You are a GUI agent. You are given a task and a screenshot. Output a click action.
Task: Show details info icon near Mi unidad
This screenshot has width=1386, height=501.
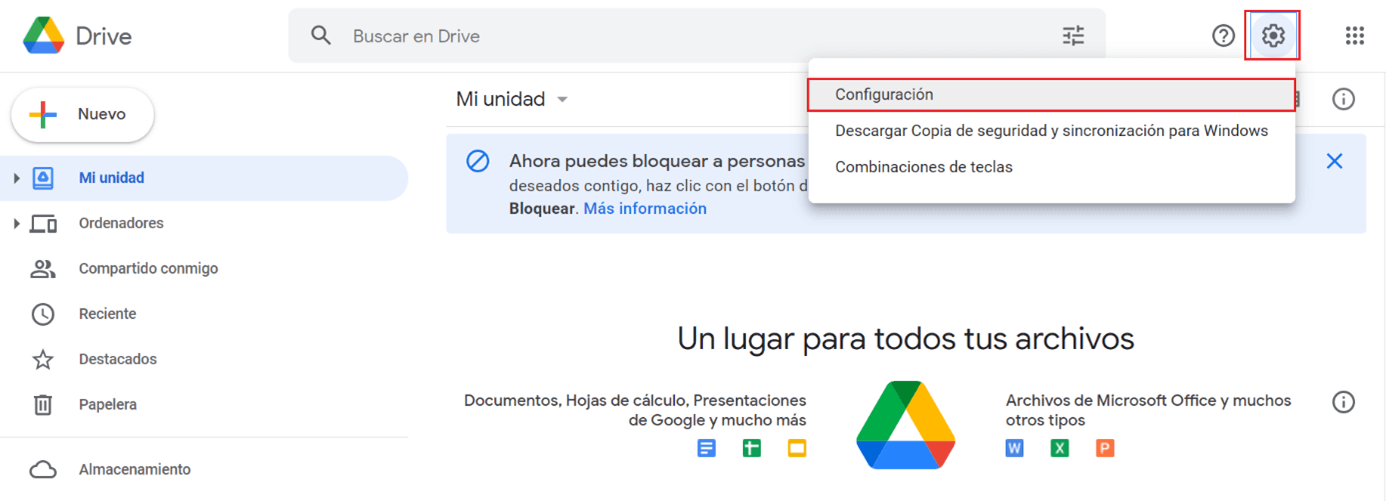(1344, 99)
